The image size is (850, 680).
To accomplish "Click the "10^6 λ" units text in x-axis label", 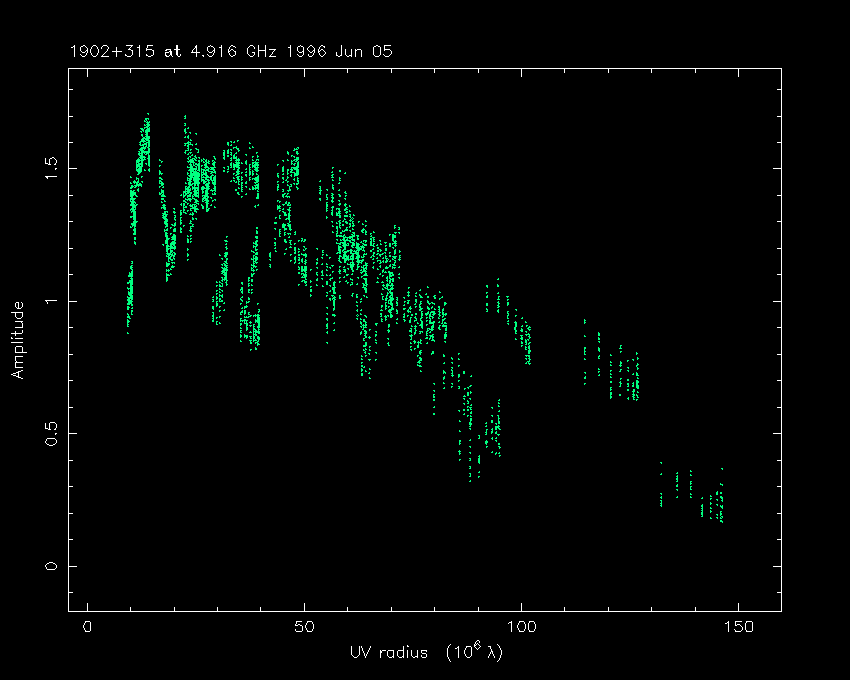I will point(462,650).
